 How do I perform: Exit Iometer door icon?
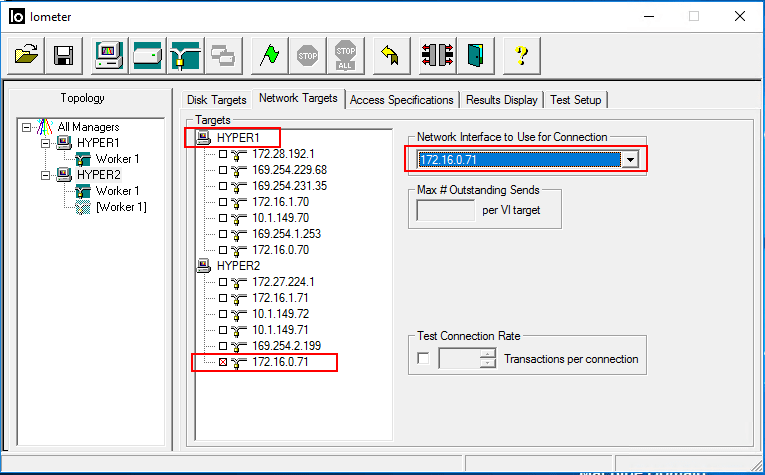475,55
